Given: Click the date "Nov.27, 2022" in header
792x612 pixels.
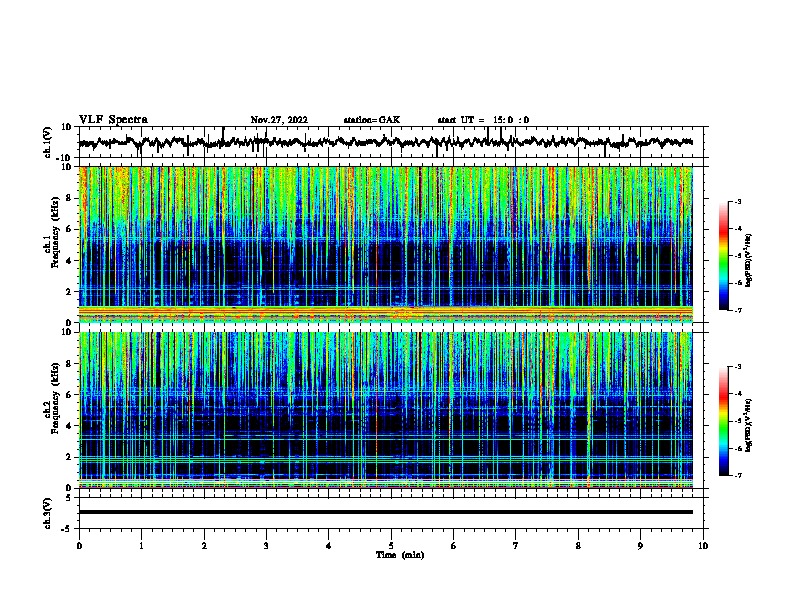Looking at the screenshot, I should pyautogui.click(x=279, y=120).
